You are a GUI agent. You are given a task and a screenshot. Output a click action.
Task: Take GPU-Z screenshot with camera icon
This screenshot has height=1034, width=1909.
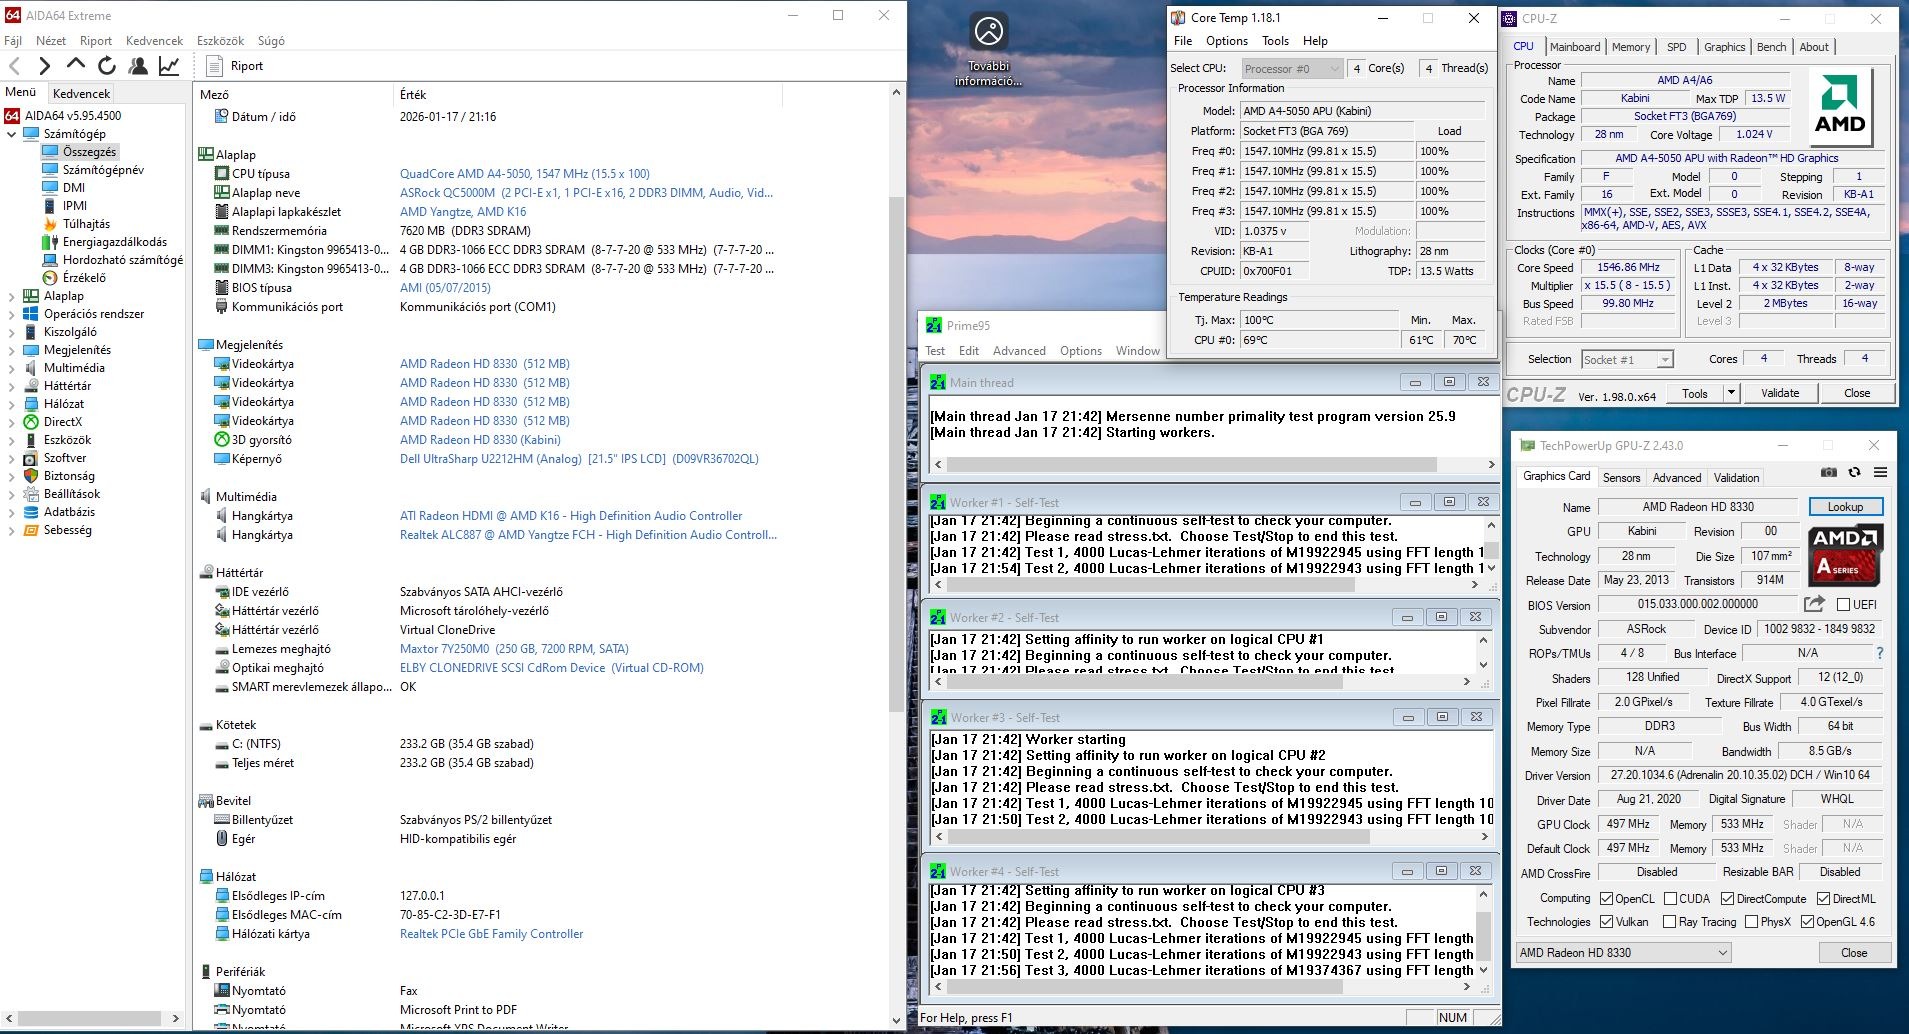pyautogui.click(x=1829, y=473)
